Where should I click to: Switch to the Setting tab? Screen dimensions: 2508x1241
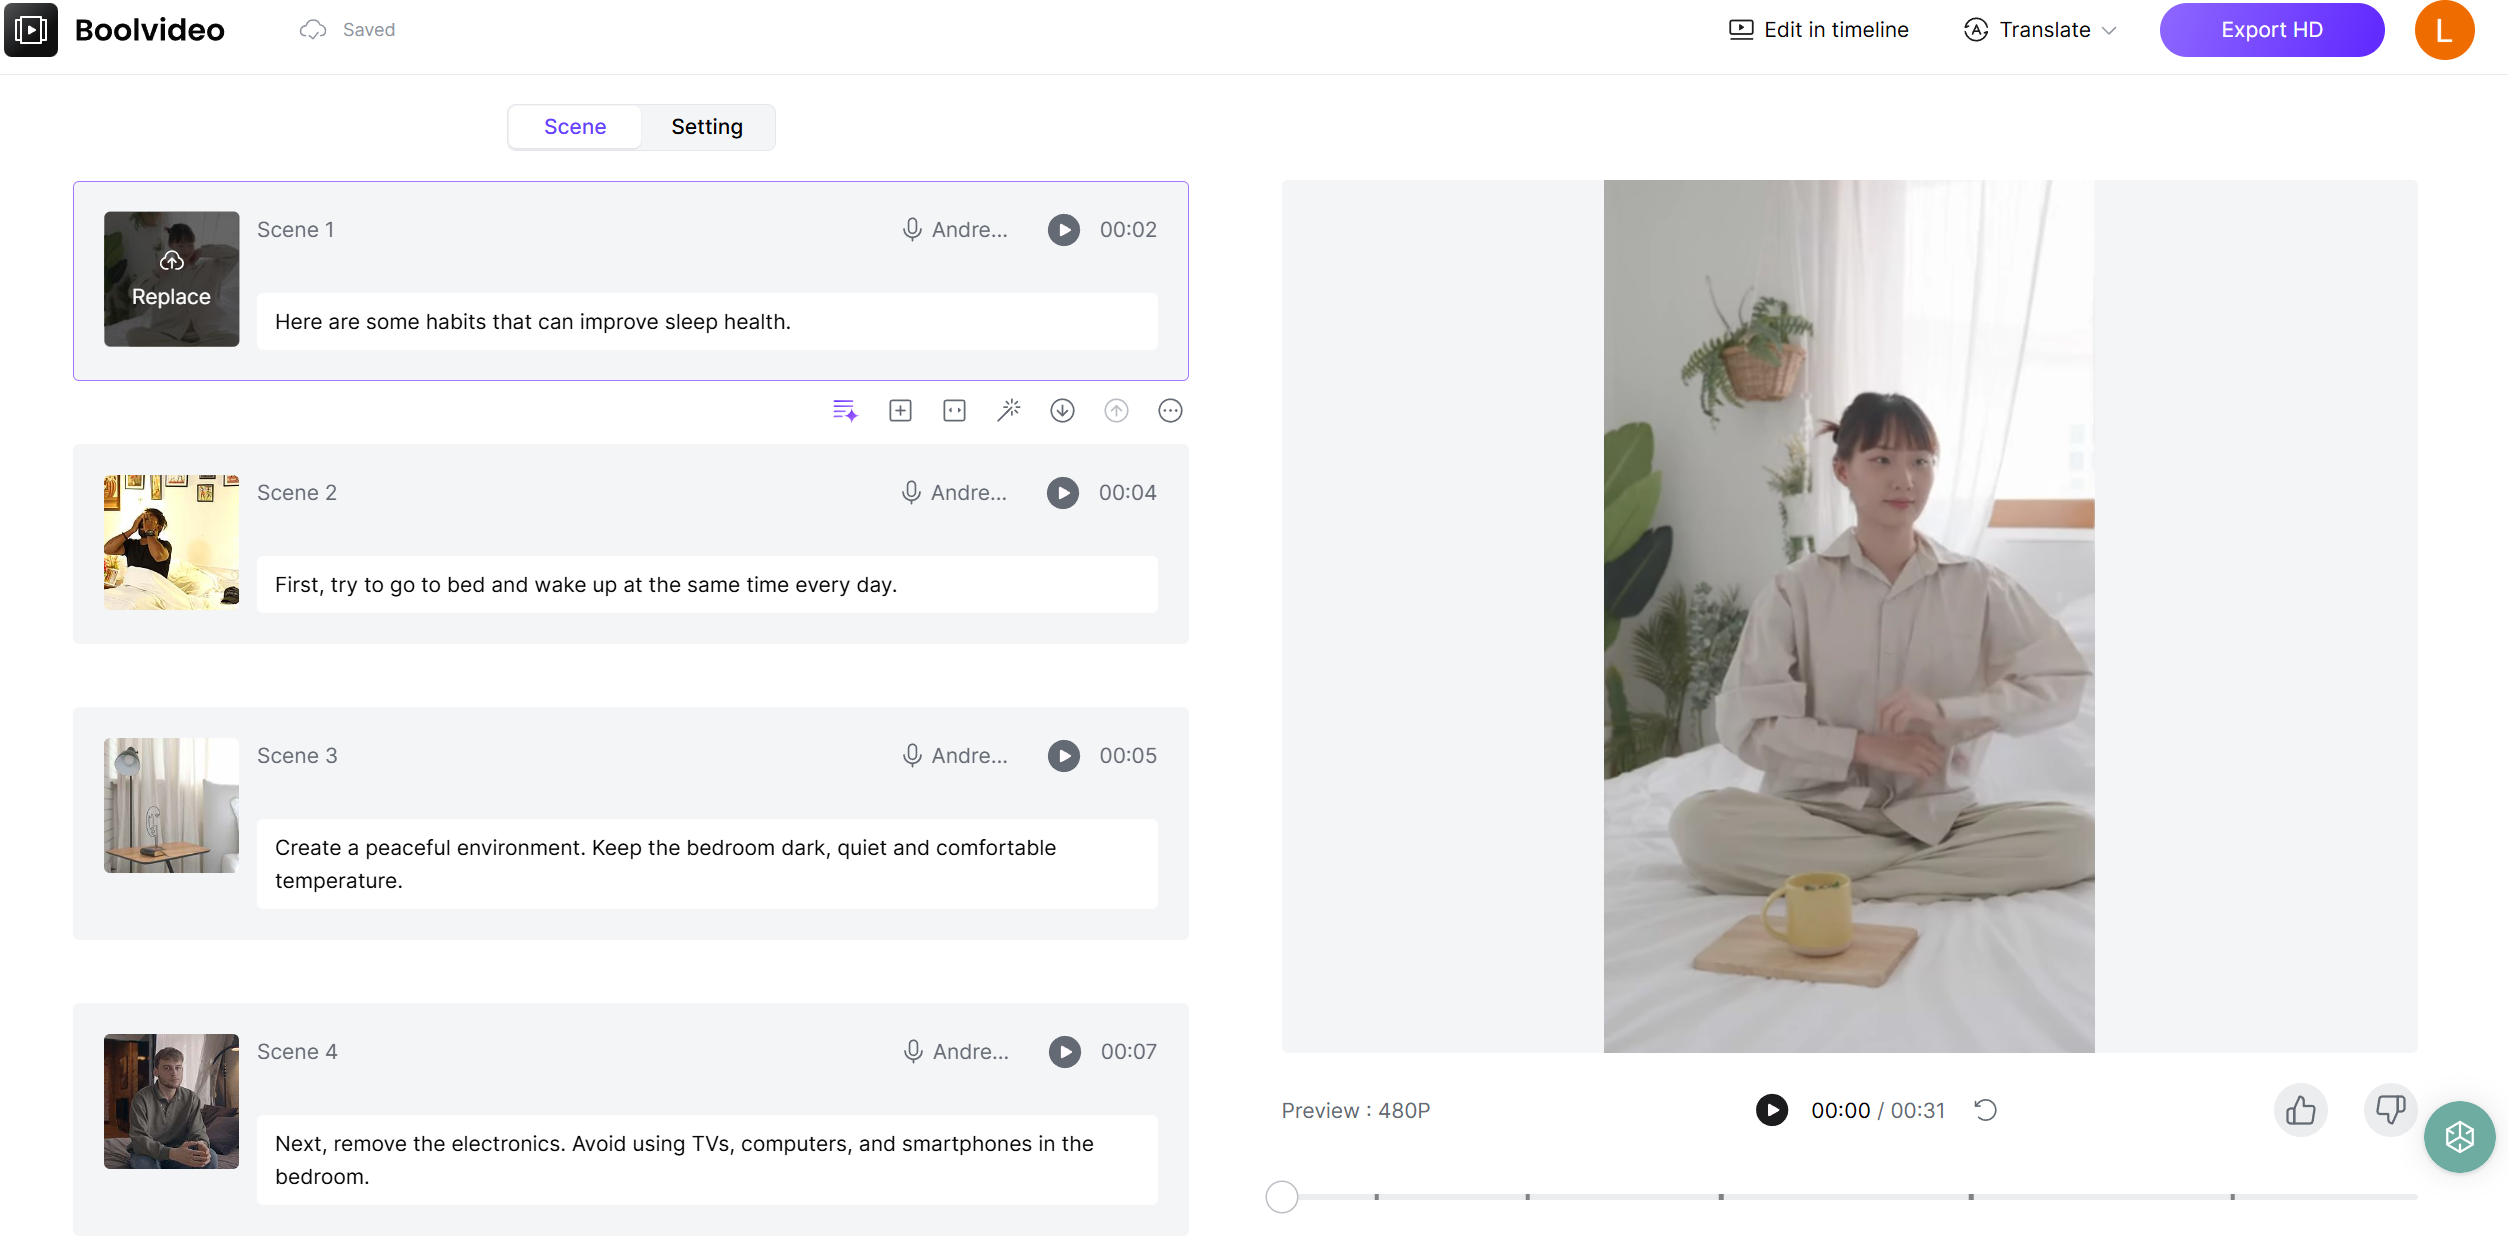click(707, 127)
